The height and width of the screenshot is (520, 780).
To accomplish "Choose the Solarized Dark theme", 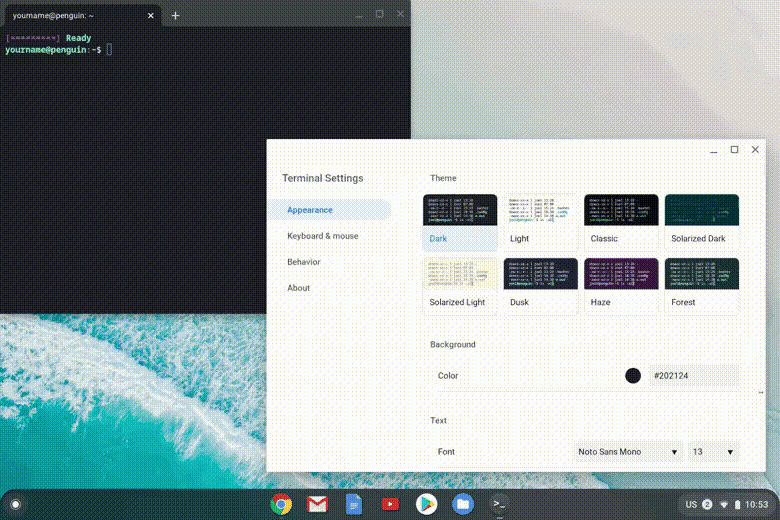I will (x=701, y=221).
